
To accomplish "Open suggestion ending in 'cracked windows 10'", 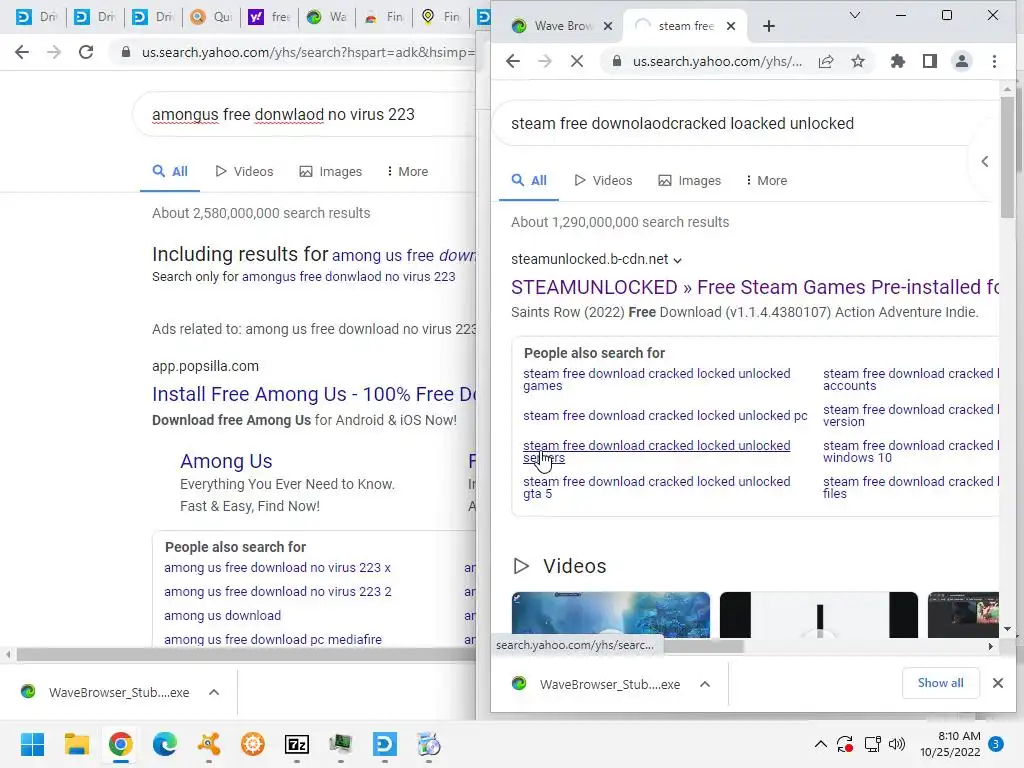I will (910, 451).
